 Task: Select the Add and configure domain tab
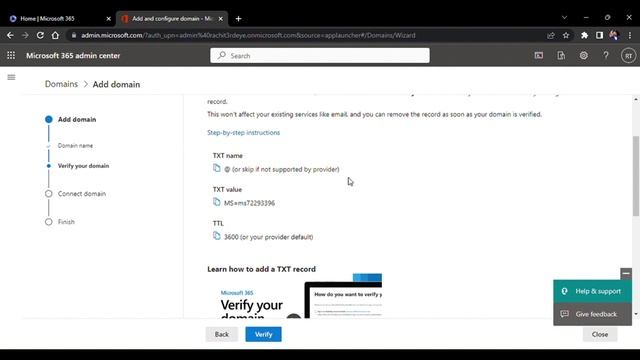172,19
